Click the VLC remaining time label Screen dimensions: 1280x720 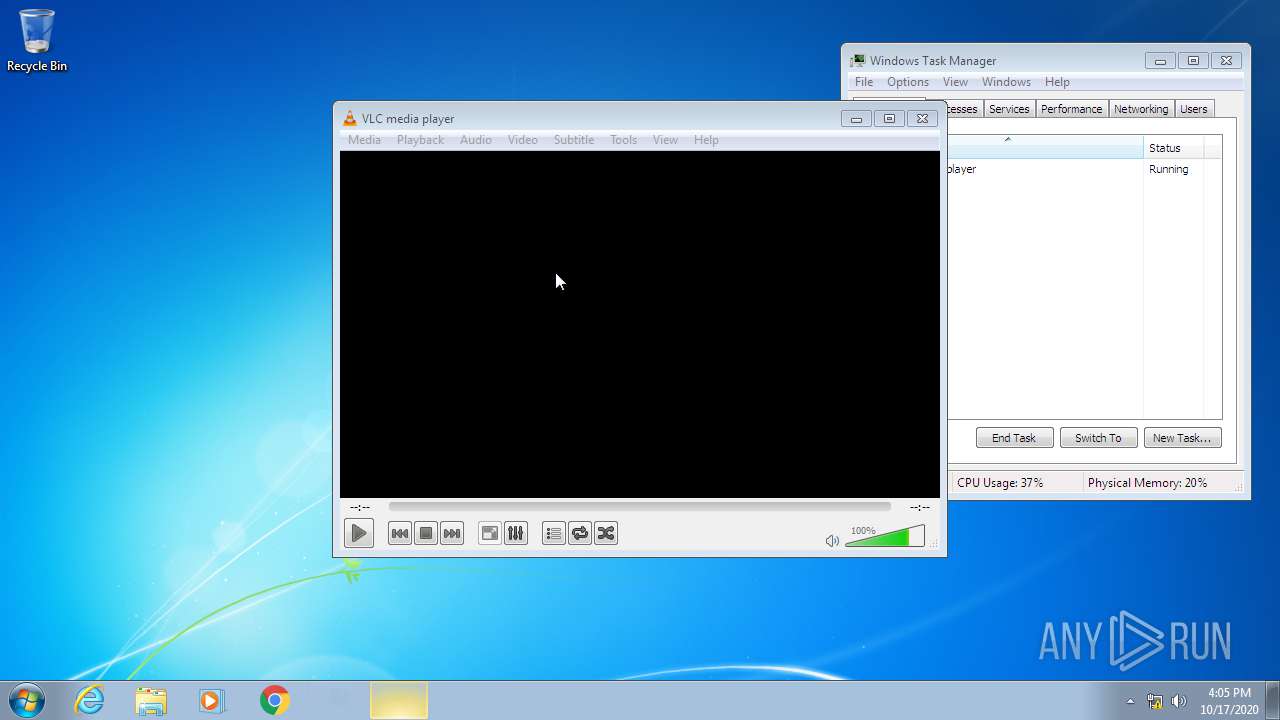919,508
